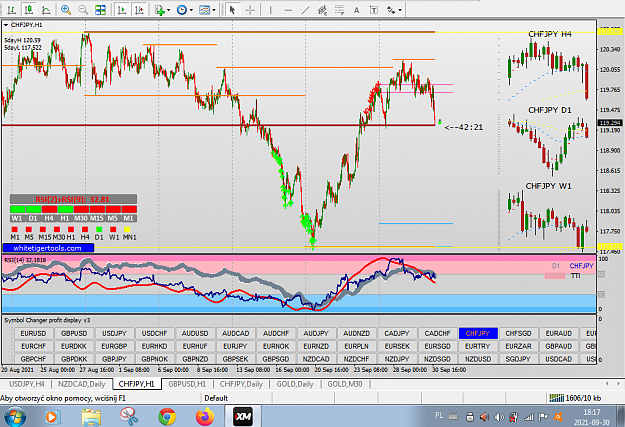
Task: Switch chart to bar chart mode
Action: [x=12, y=10]
